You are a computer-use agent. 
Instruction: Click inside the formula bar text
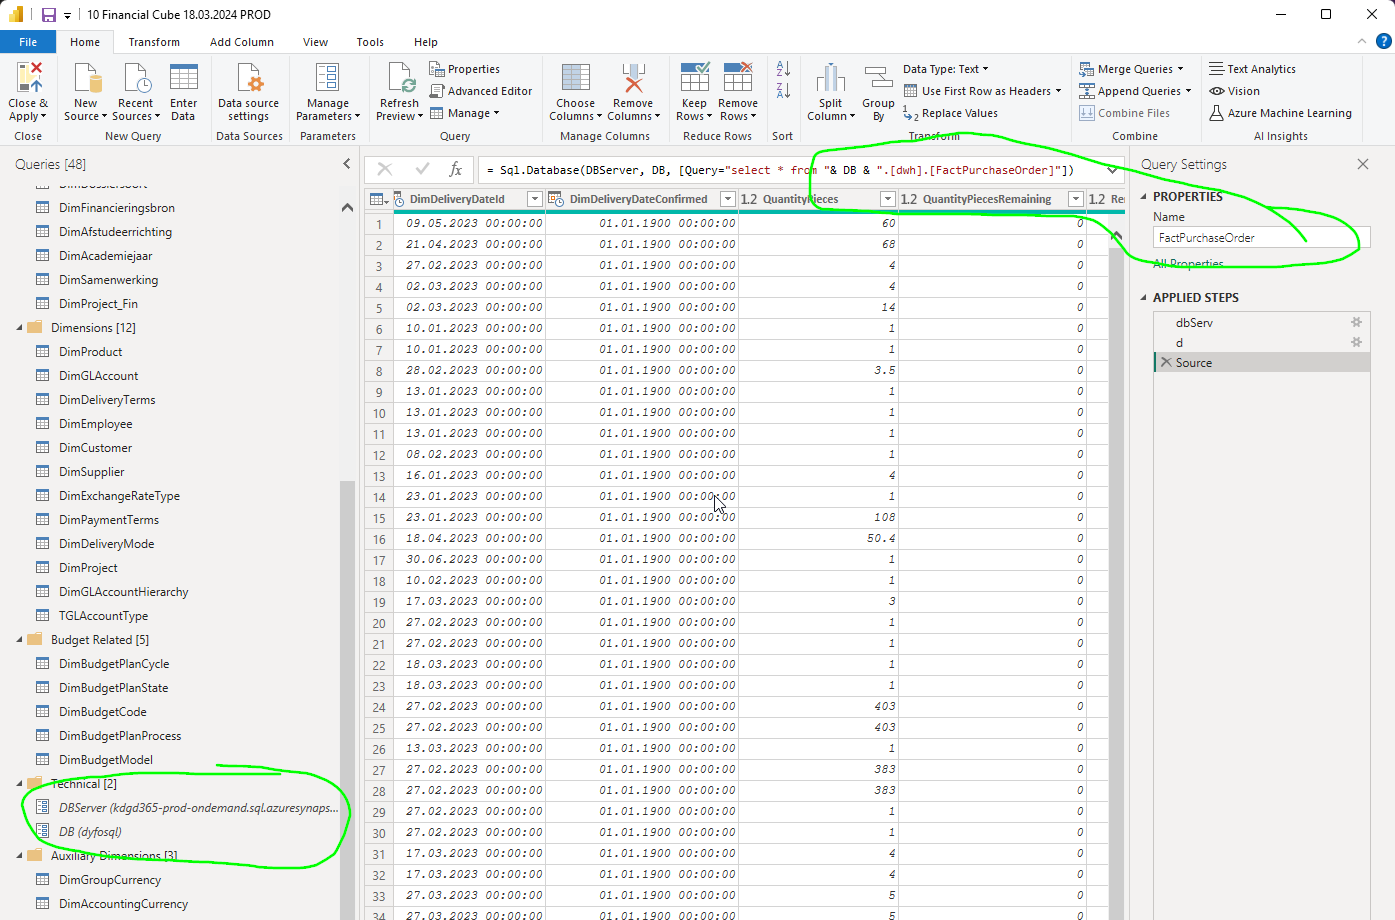pyautogui.click(x=780, y=170)
